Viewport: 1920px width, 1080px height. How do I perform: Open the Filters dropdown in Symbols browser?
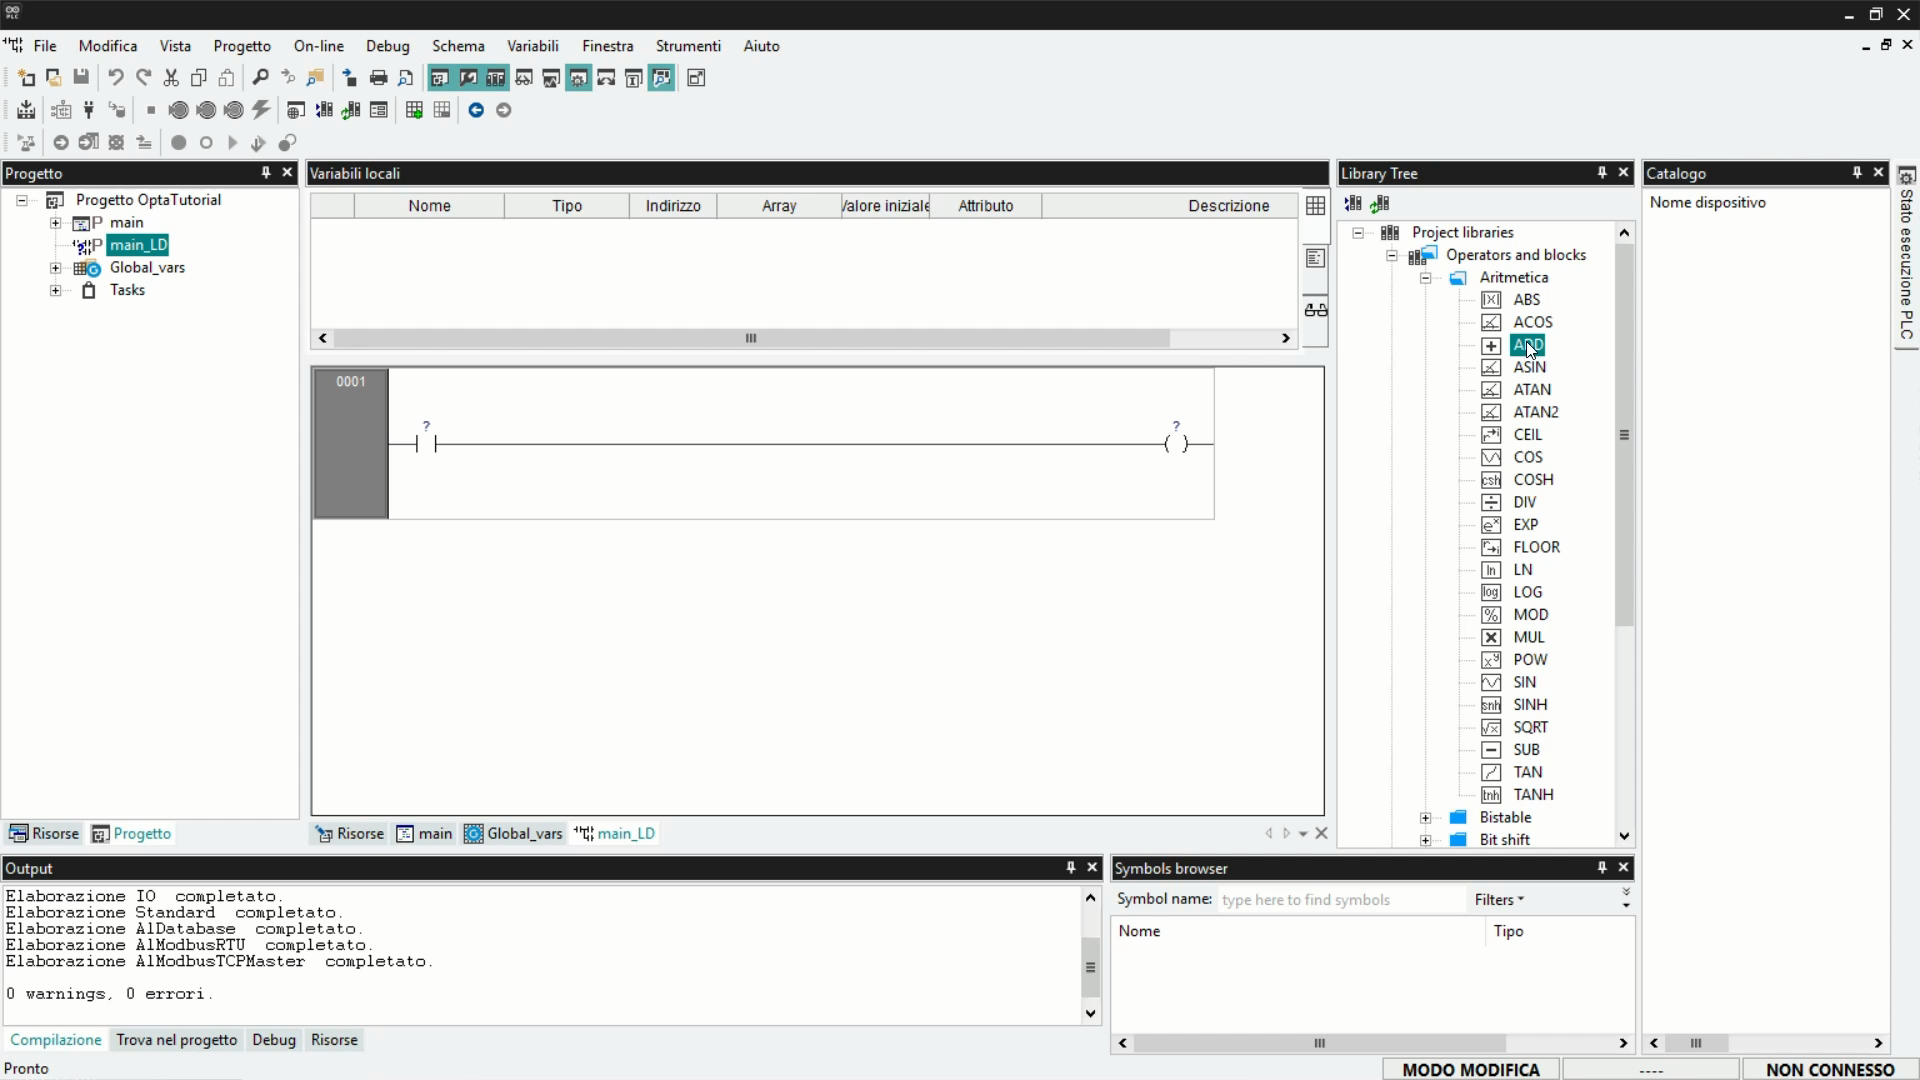pyautogui.click(x=1498, y=900)
